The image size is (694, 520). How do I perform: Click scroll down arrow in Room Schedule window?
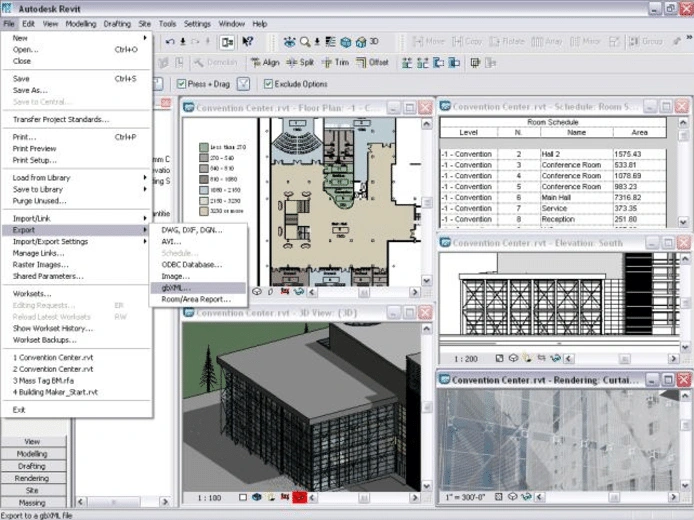coord(683,221)
